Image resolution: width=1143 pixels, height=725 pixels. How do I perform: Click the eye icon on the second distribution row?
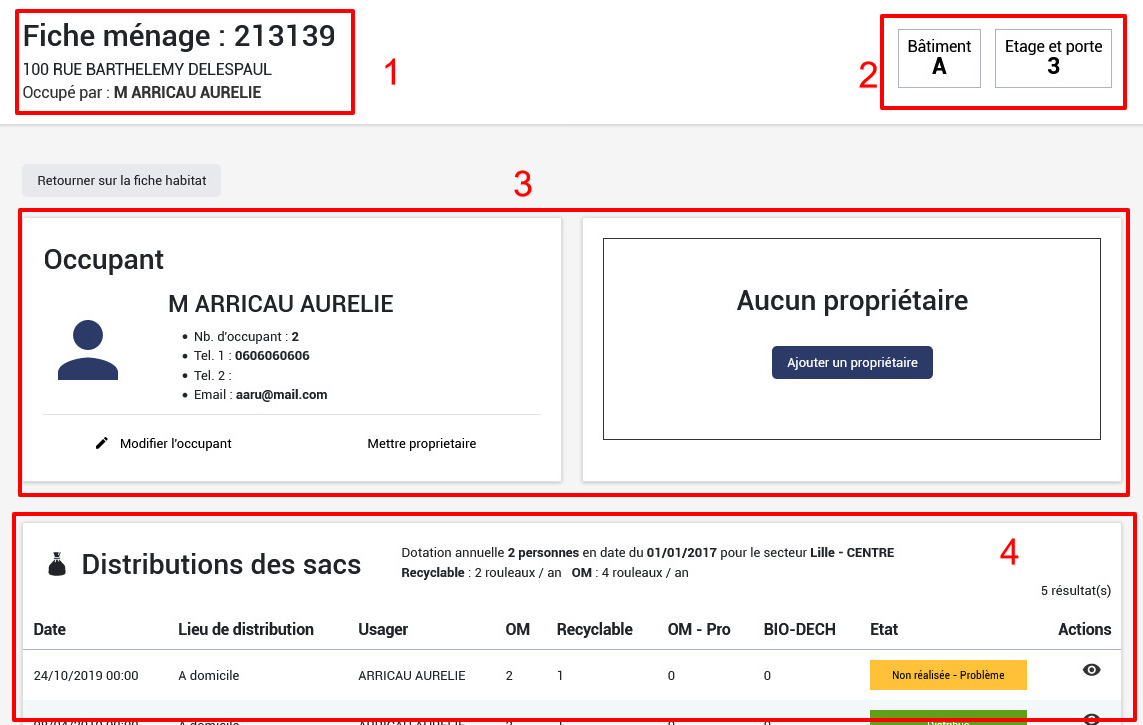coord(1090,716)
